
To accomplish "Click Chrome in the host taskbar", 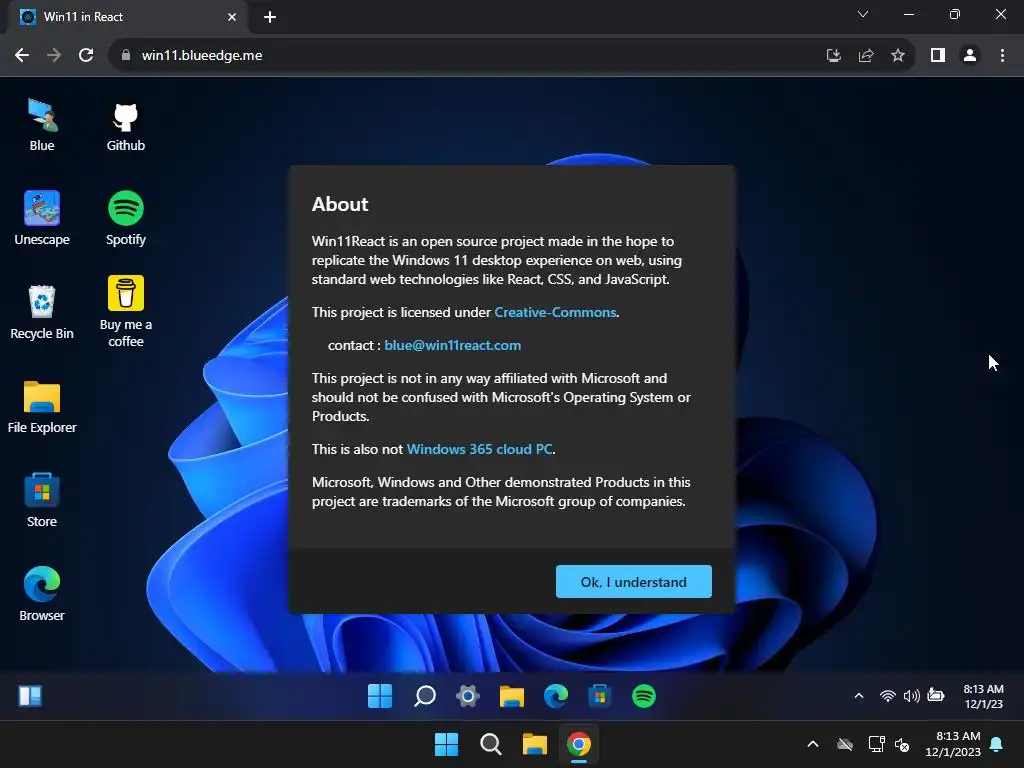I will (x=579, y=744).
